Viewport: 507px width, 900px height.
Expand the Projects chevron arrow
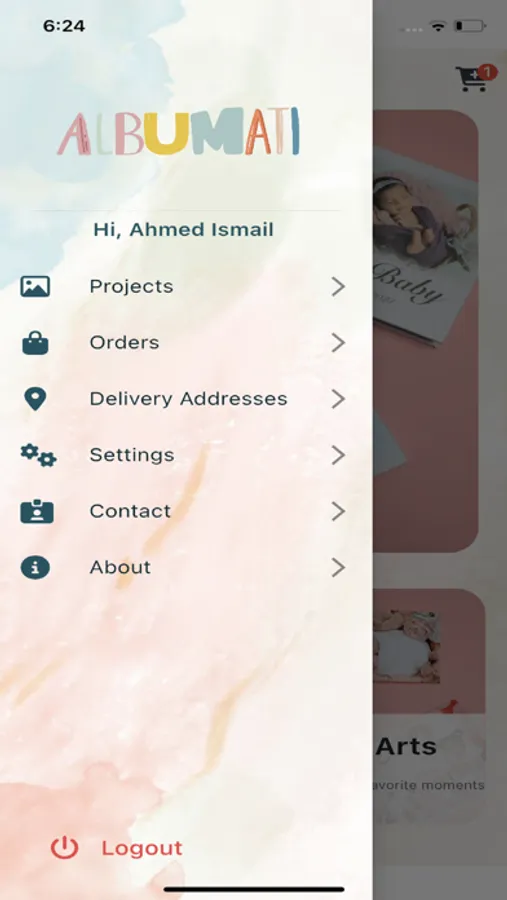[338, 286]
